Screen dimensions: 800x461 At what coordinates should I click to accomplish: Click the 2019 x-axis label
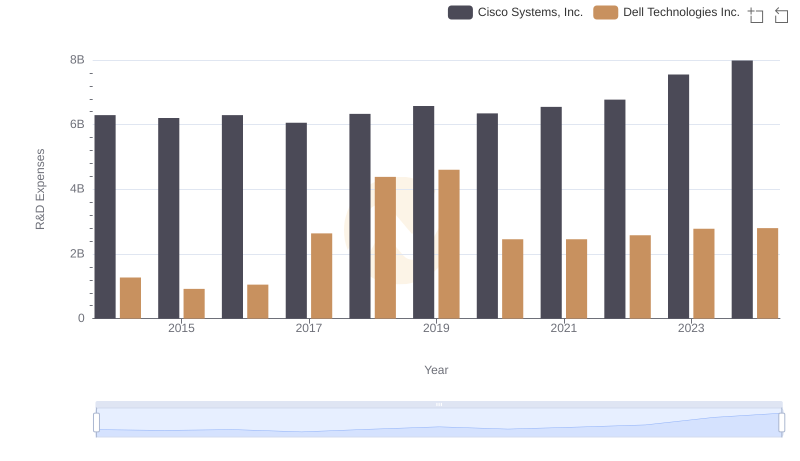coord(436,328)
